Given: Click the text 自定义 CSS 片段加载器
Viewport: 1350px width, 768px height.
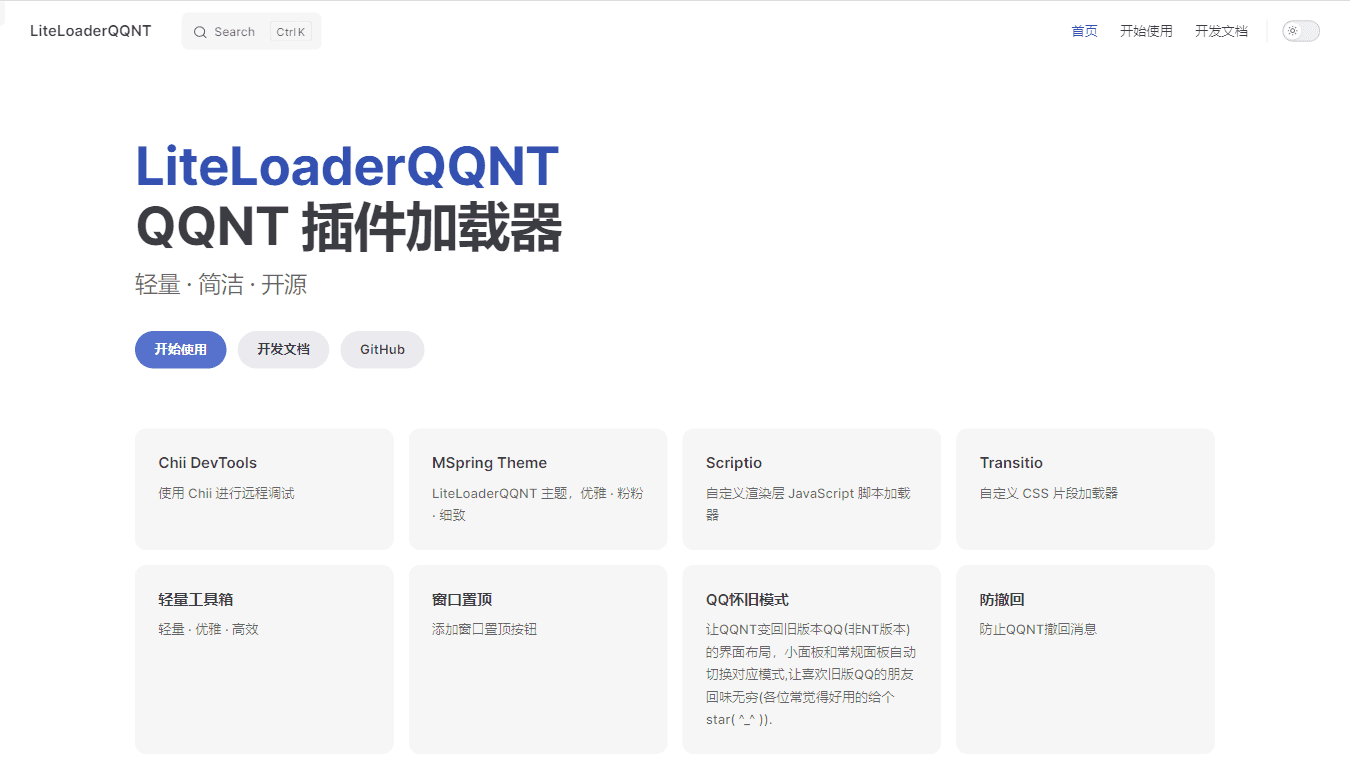Looking at the screenshot, I should pos(1049,493).
